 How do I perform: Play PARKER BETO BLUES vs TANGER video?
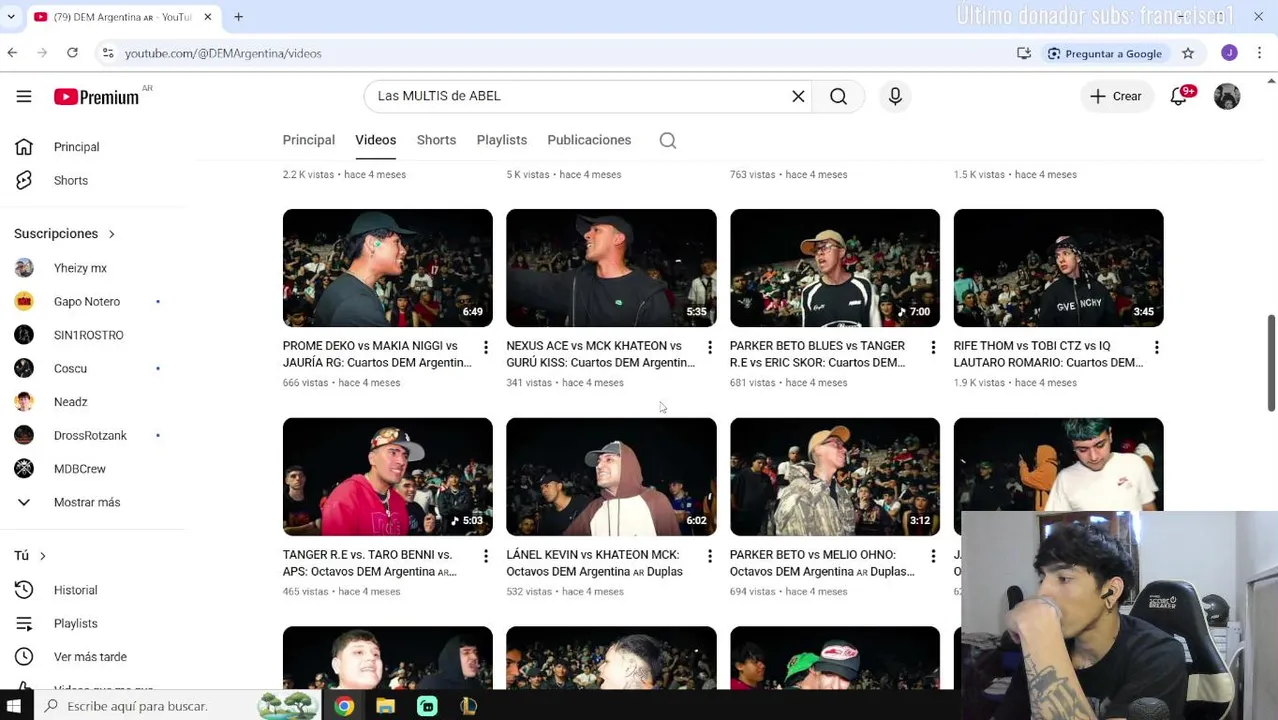(834, 268)
